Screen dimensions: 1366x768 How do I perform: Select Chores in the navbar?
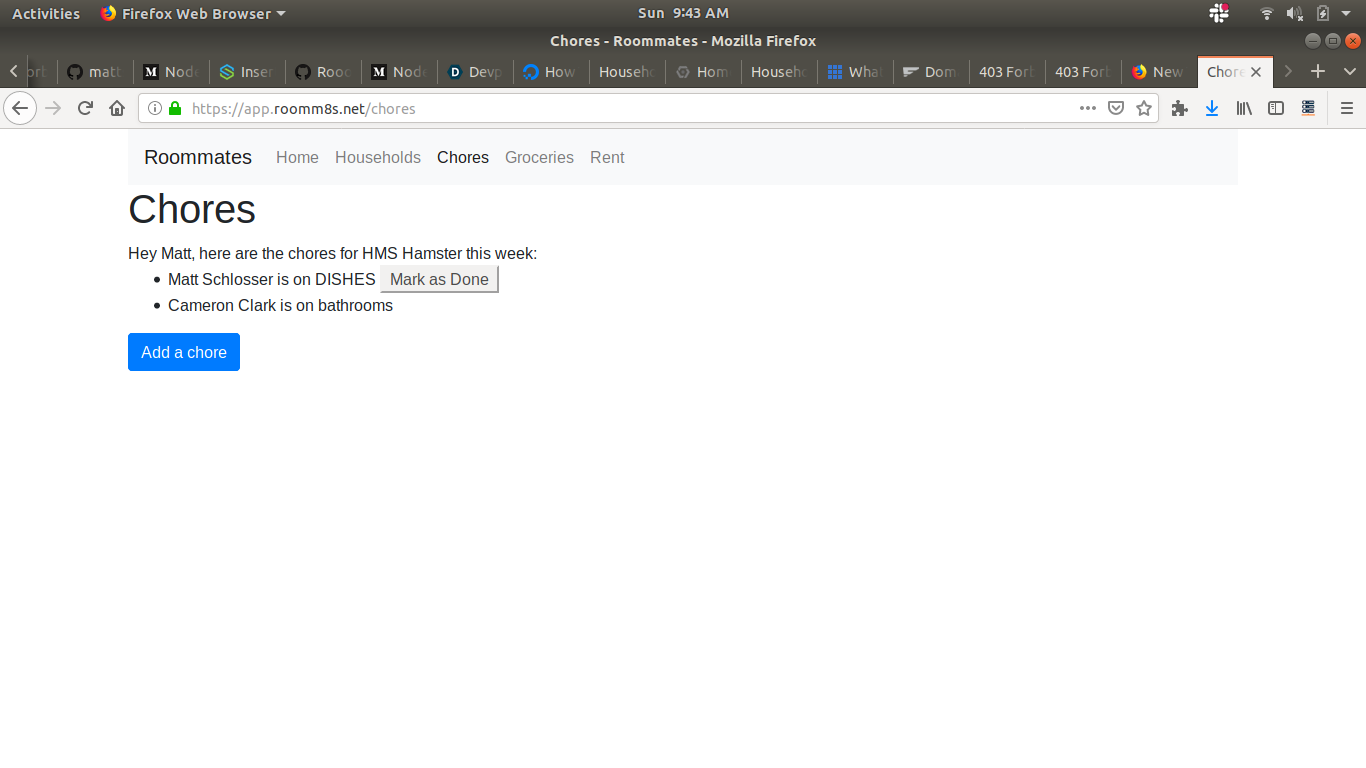pyautogui.click(x=463, y=157)
